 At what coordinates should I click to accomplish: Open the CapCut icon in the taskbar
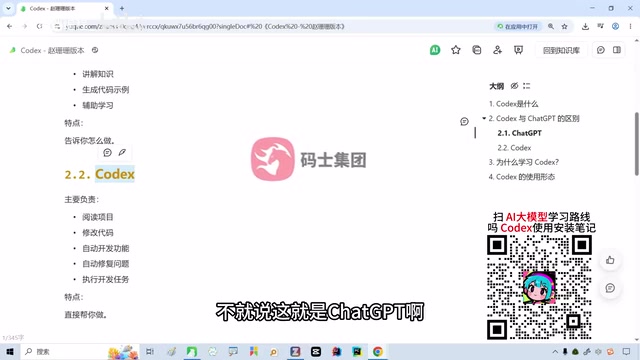pyautogui.click(x=316, y=351)
